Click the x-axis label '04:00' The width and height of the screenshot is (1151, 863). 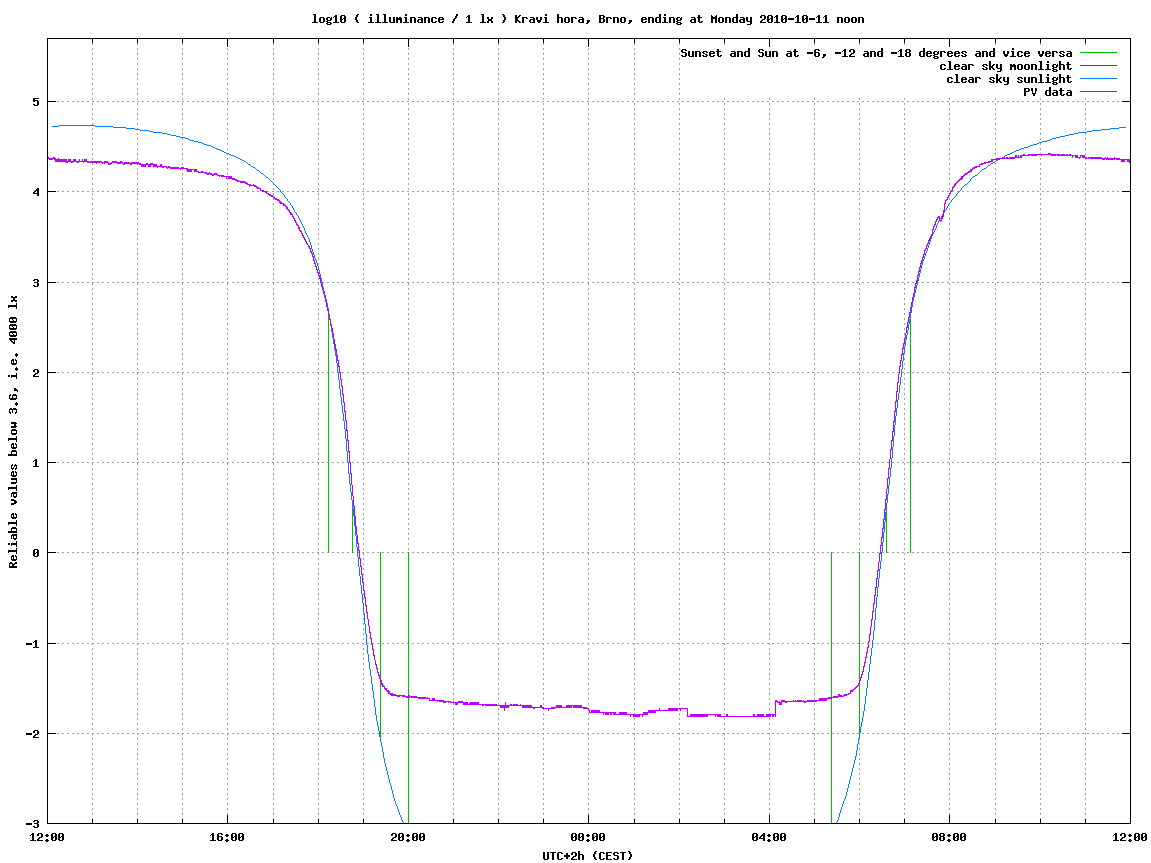click(769, 837)
